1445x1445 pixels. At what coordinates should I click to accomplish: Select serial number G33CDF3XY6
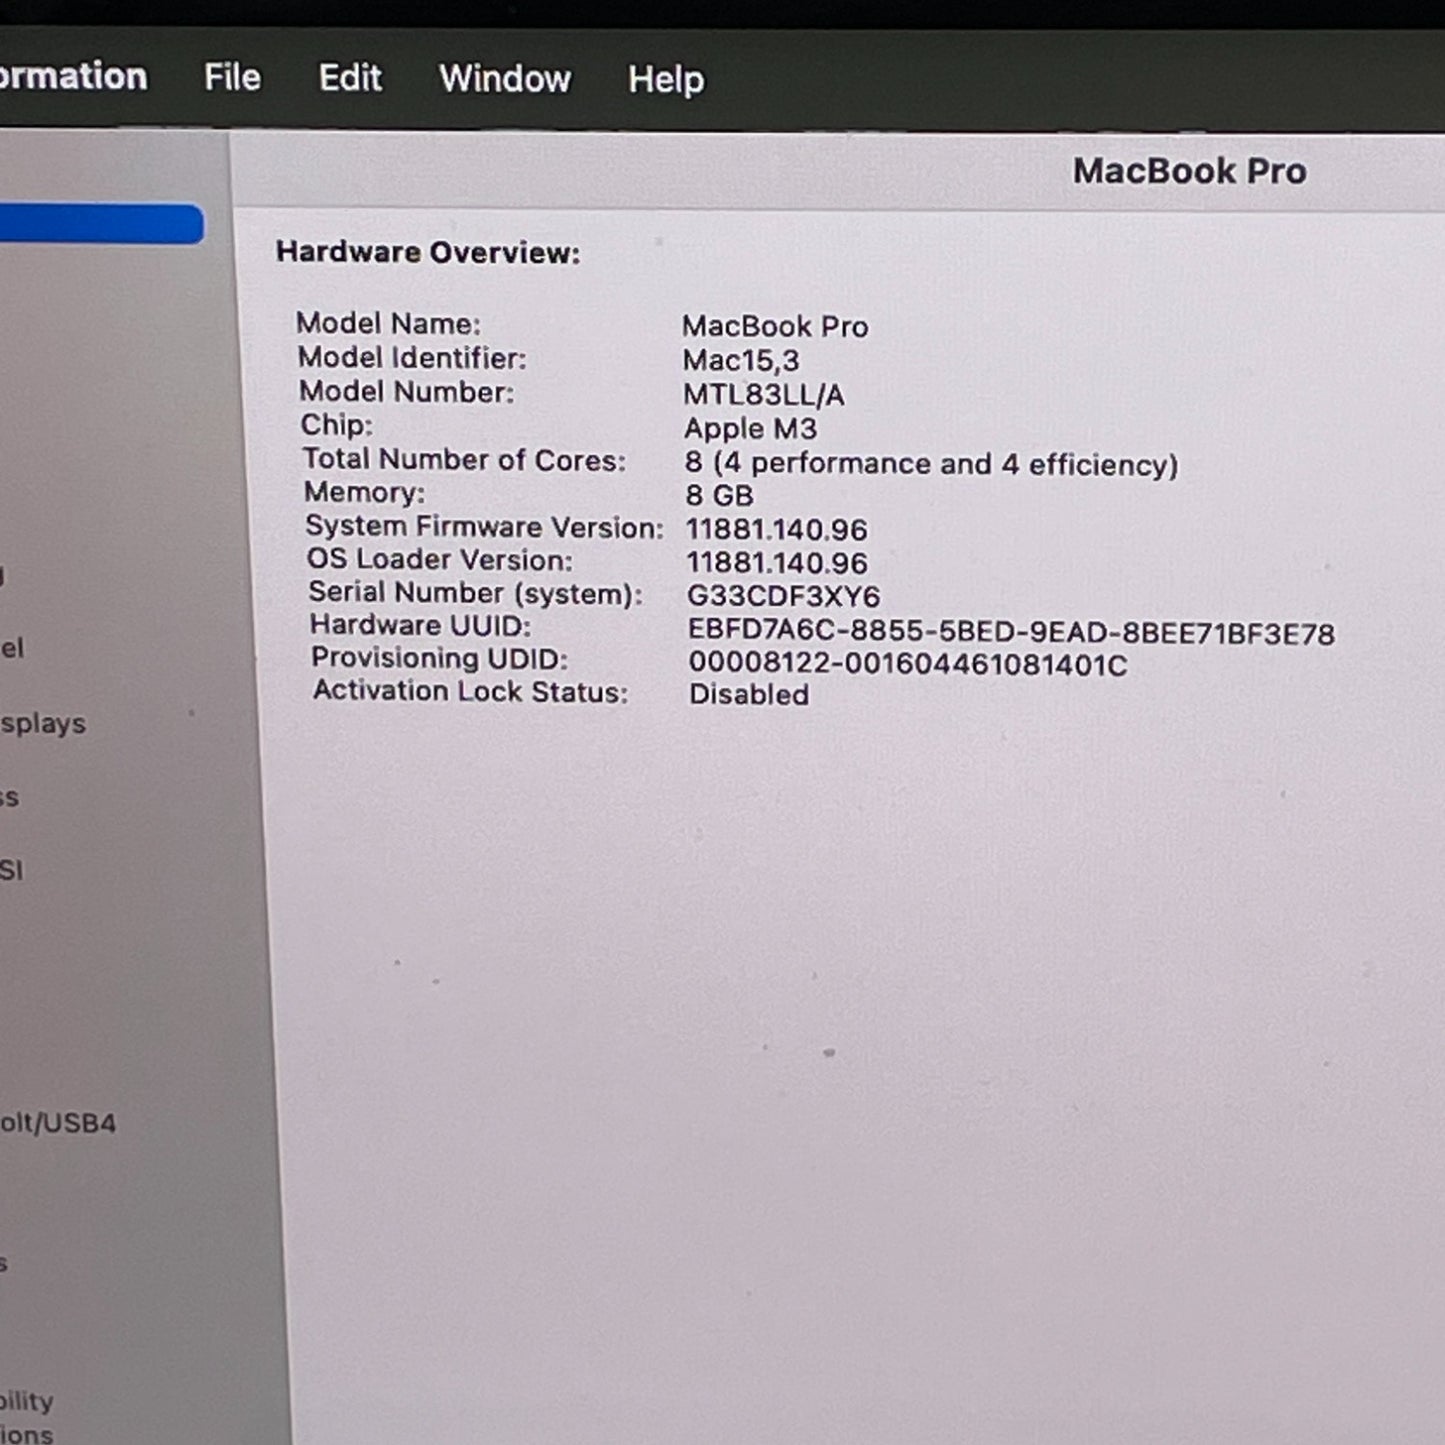click(x=783, y=596)
